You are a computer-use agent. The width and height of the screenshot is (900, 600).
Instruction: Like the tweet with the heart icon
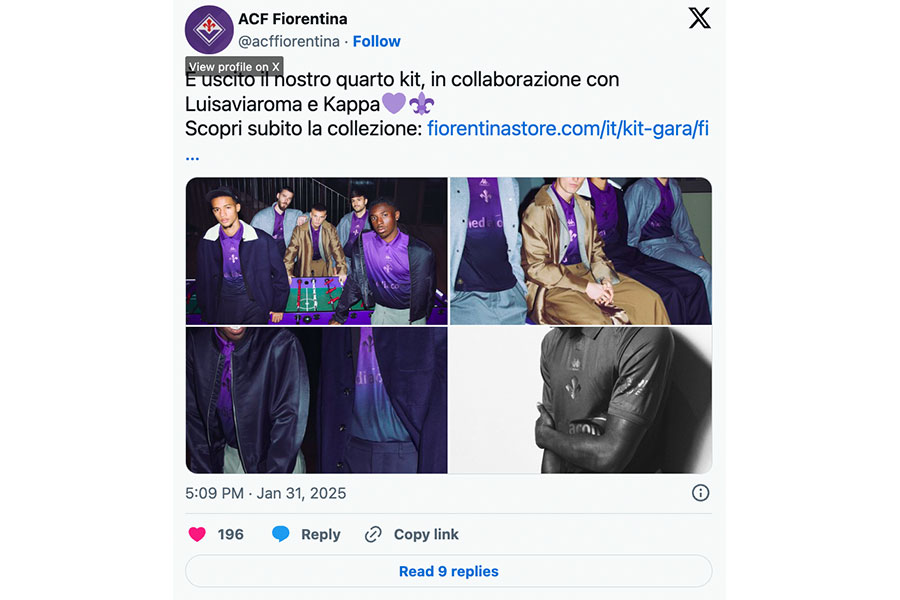pyautogui.click(x=197, y=535)
